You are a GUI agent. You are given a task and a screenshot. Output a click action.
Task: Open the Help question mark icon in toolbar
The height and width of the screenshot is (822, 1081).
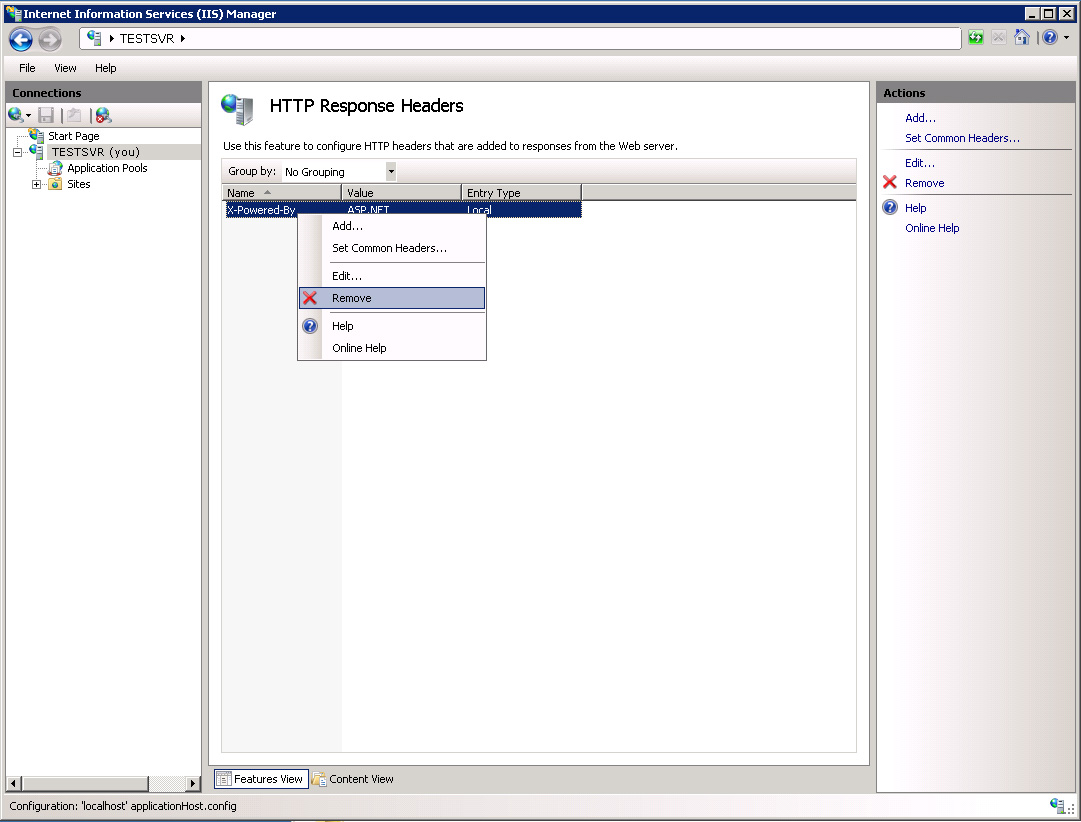coord(1050,37)
